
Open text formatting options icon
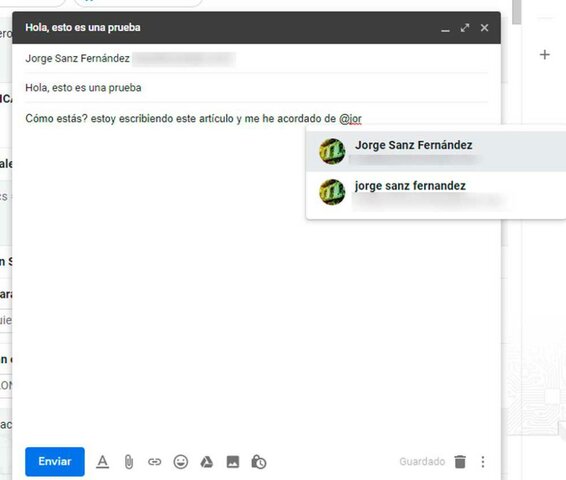point(103,462)
